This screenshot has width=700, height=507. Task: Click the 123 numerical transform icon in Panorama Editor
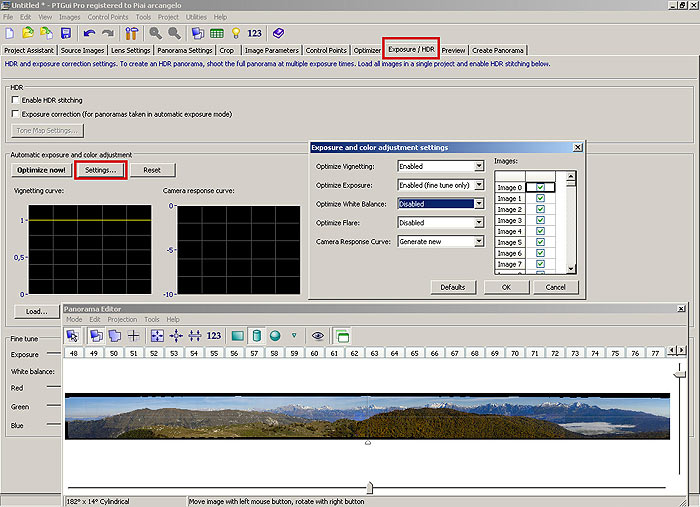coord(214,336)
